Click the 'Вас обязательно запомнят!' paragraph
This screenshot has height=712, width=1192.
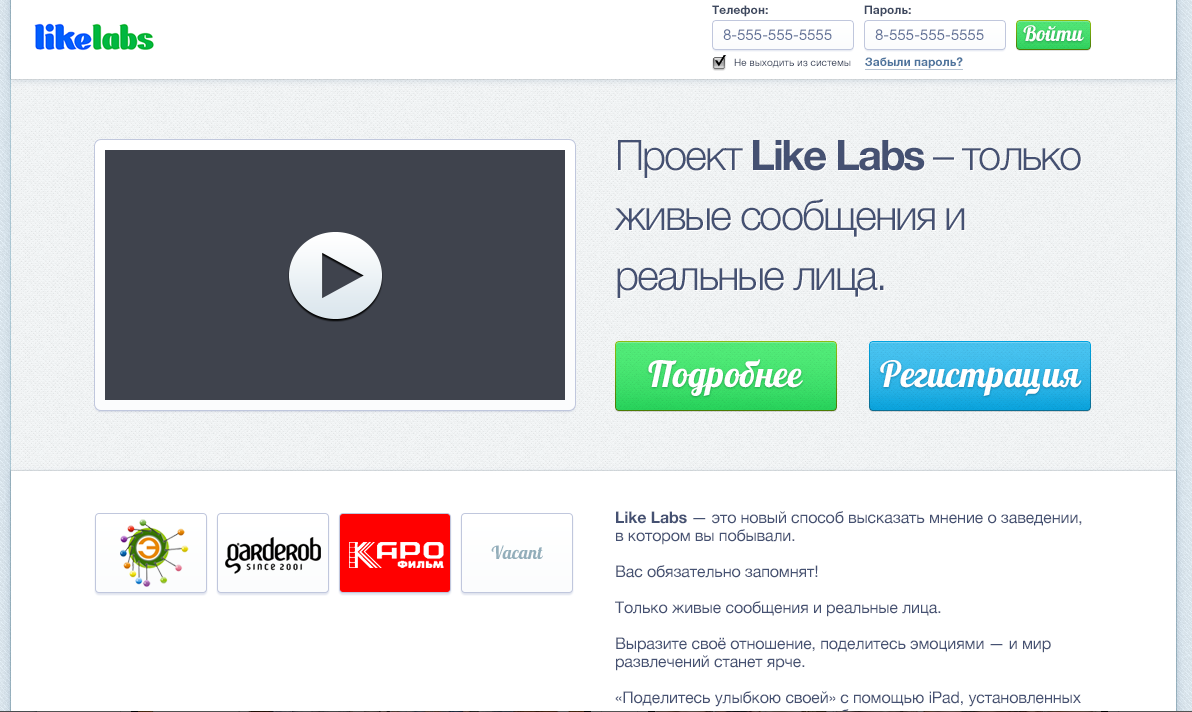(717, 571)
